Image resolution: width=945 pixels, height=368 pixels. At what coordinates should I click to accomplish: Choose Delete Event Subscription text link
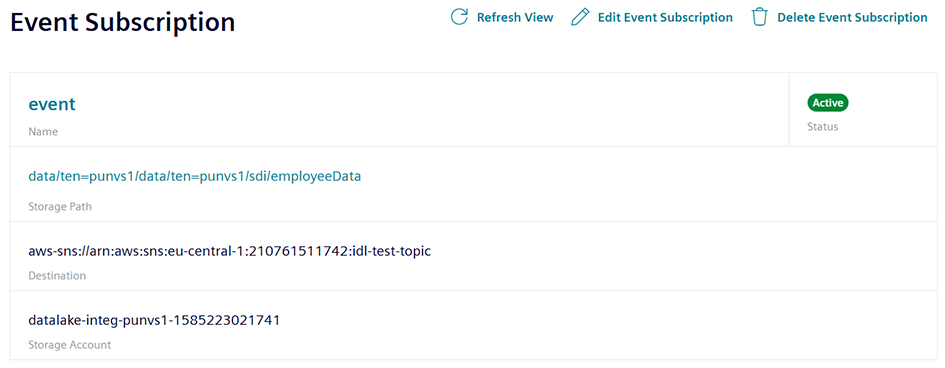coord(852,17)
